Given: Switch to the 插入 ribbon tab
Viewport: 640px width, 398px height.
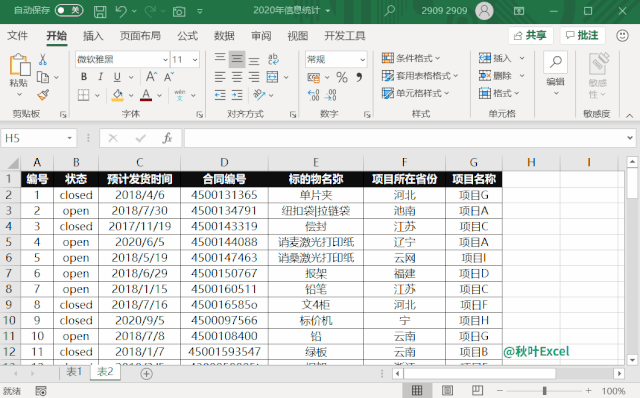Looking at the screenshot, I should click(x=93, y=36).
